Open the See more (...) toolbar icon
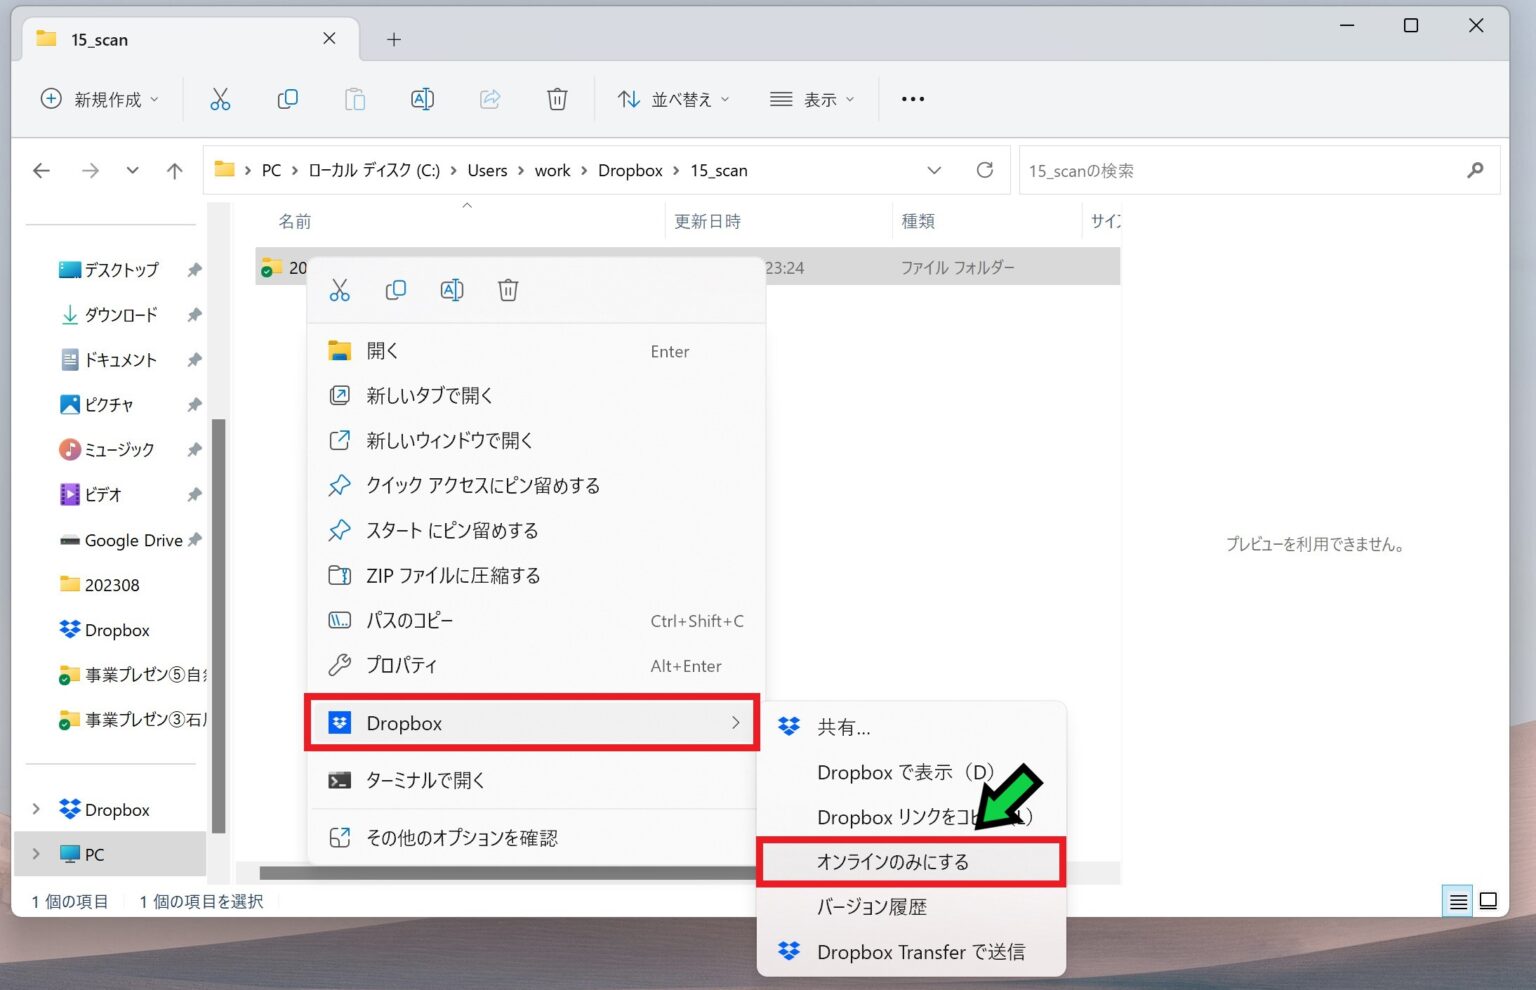This screenshot has width=1536, height=990. pyautogui.click(x=911, y=98)
